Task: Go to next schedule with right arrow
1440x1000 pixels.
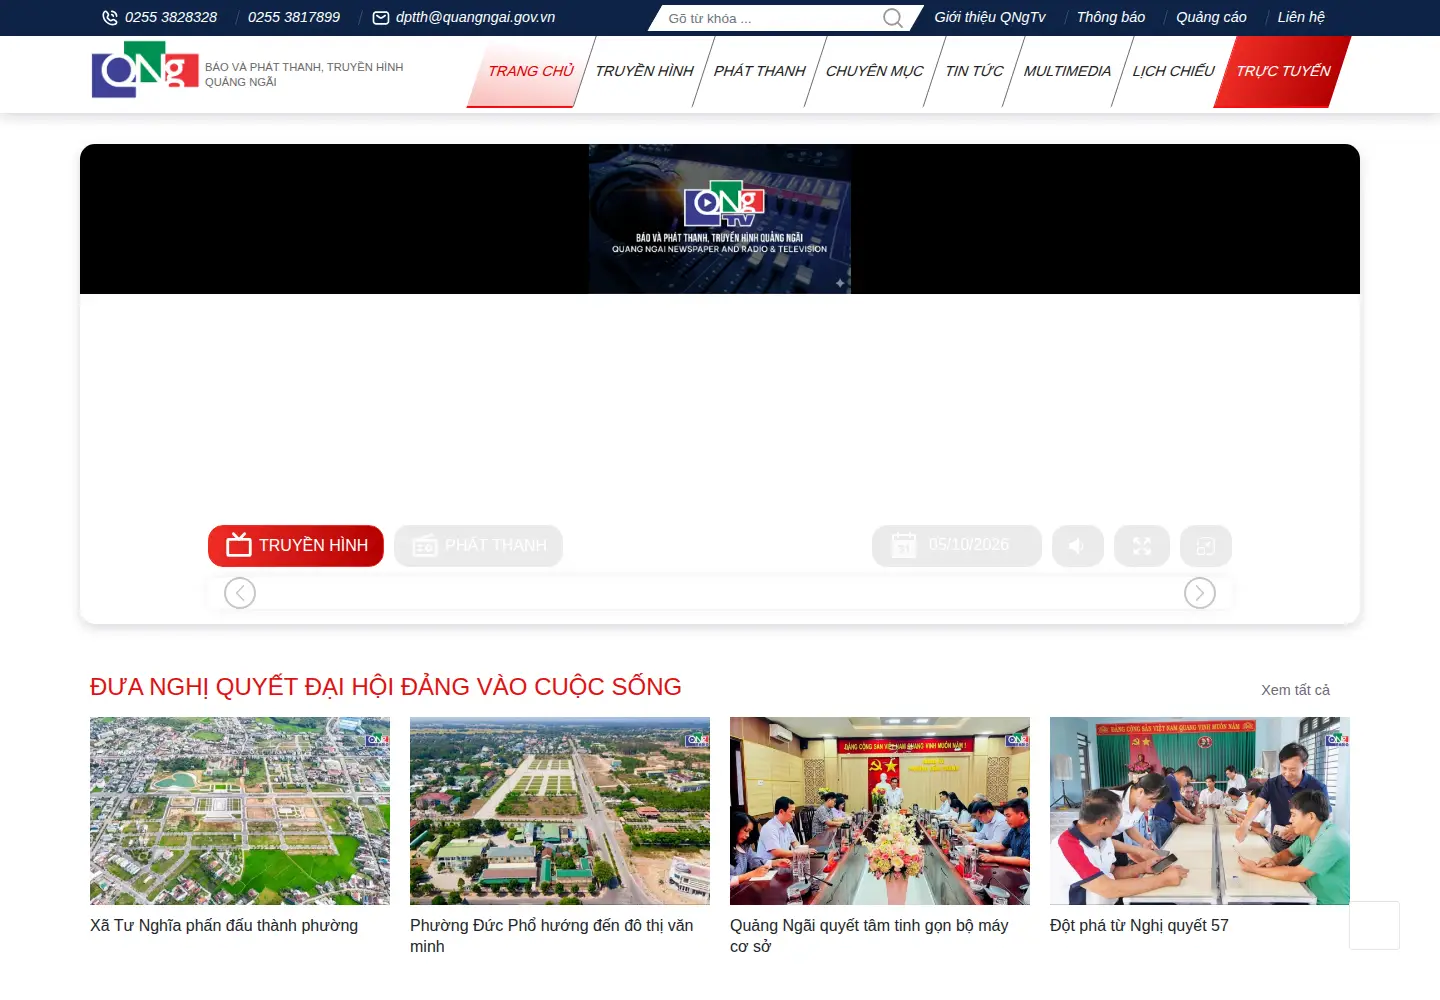Action: click(x=1200, y=593)
